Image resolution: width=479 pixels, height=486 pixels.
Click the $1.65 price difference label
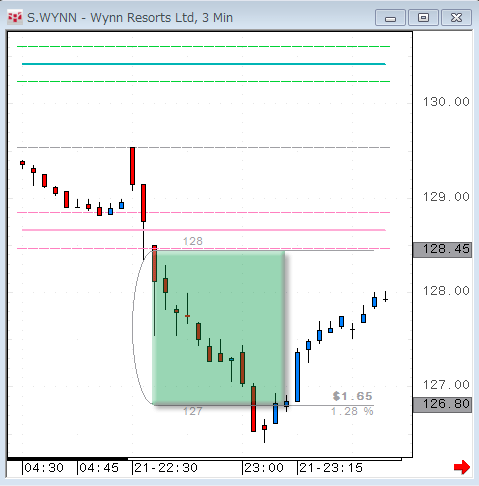pos(352,396)
